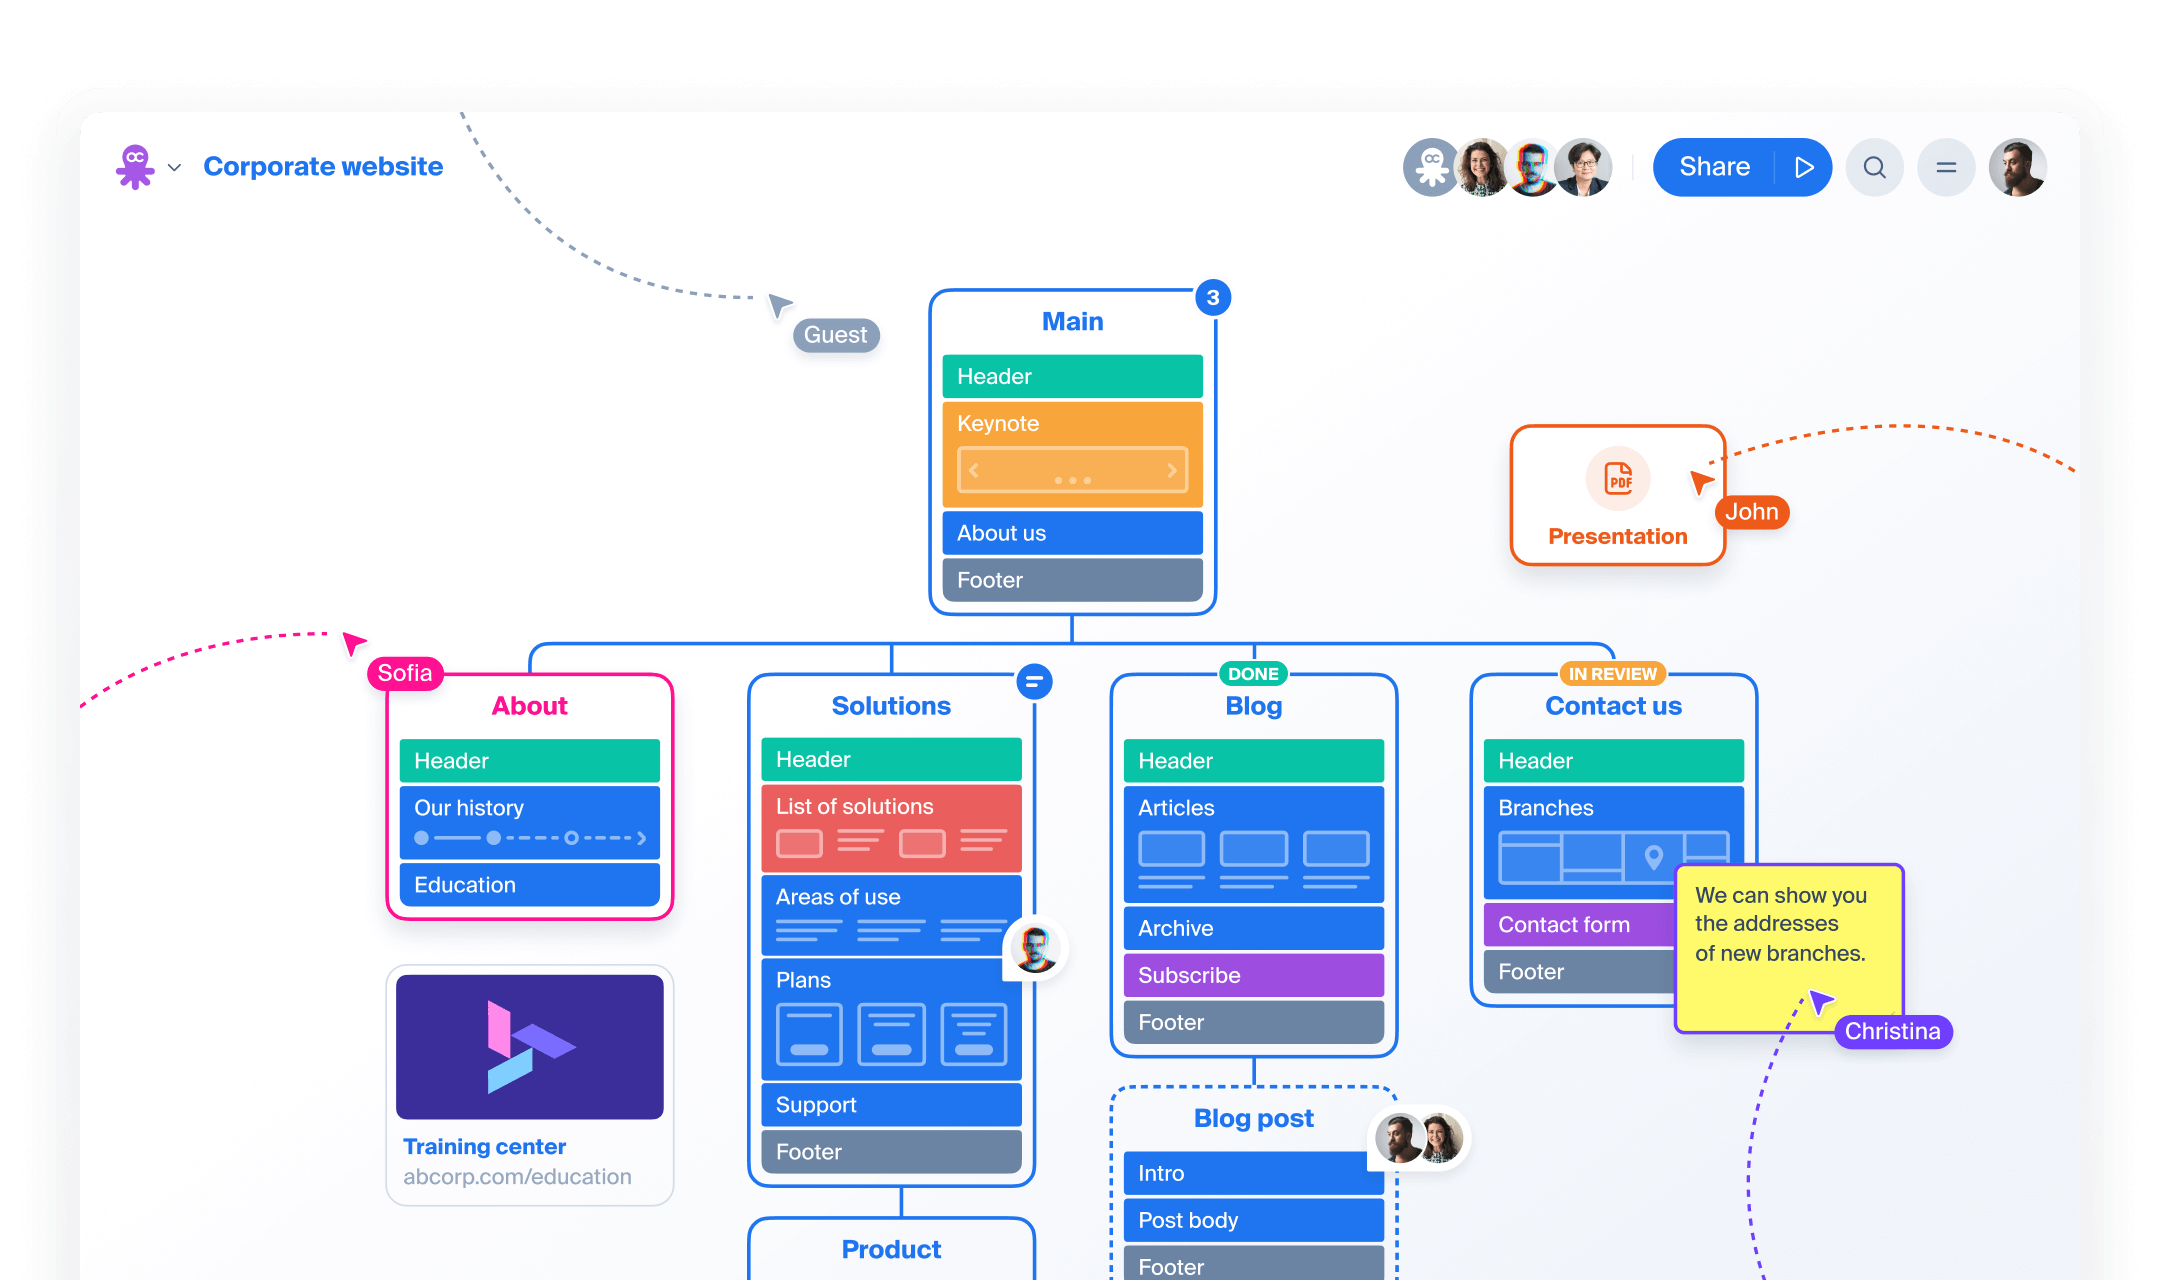
Task: Open the abcorp.com/education link
Action: [x=519, y=1176]
